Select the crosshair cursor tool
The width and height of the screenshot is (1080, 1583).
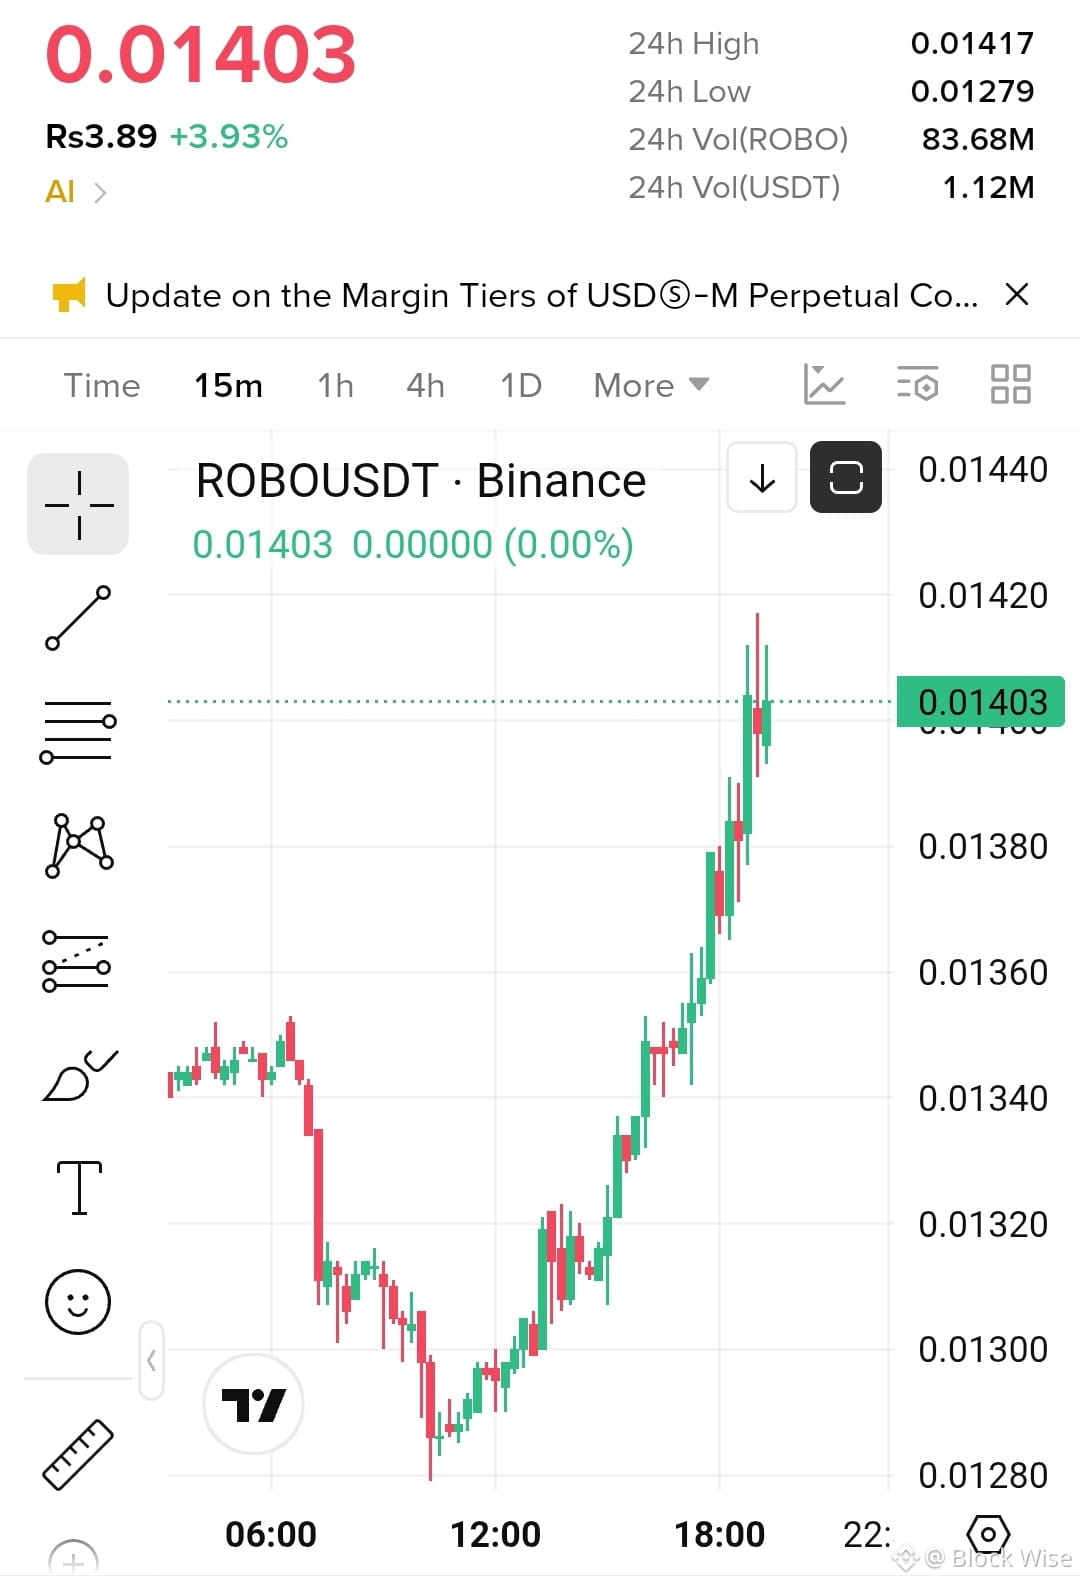coord(78,504)
